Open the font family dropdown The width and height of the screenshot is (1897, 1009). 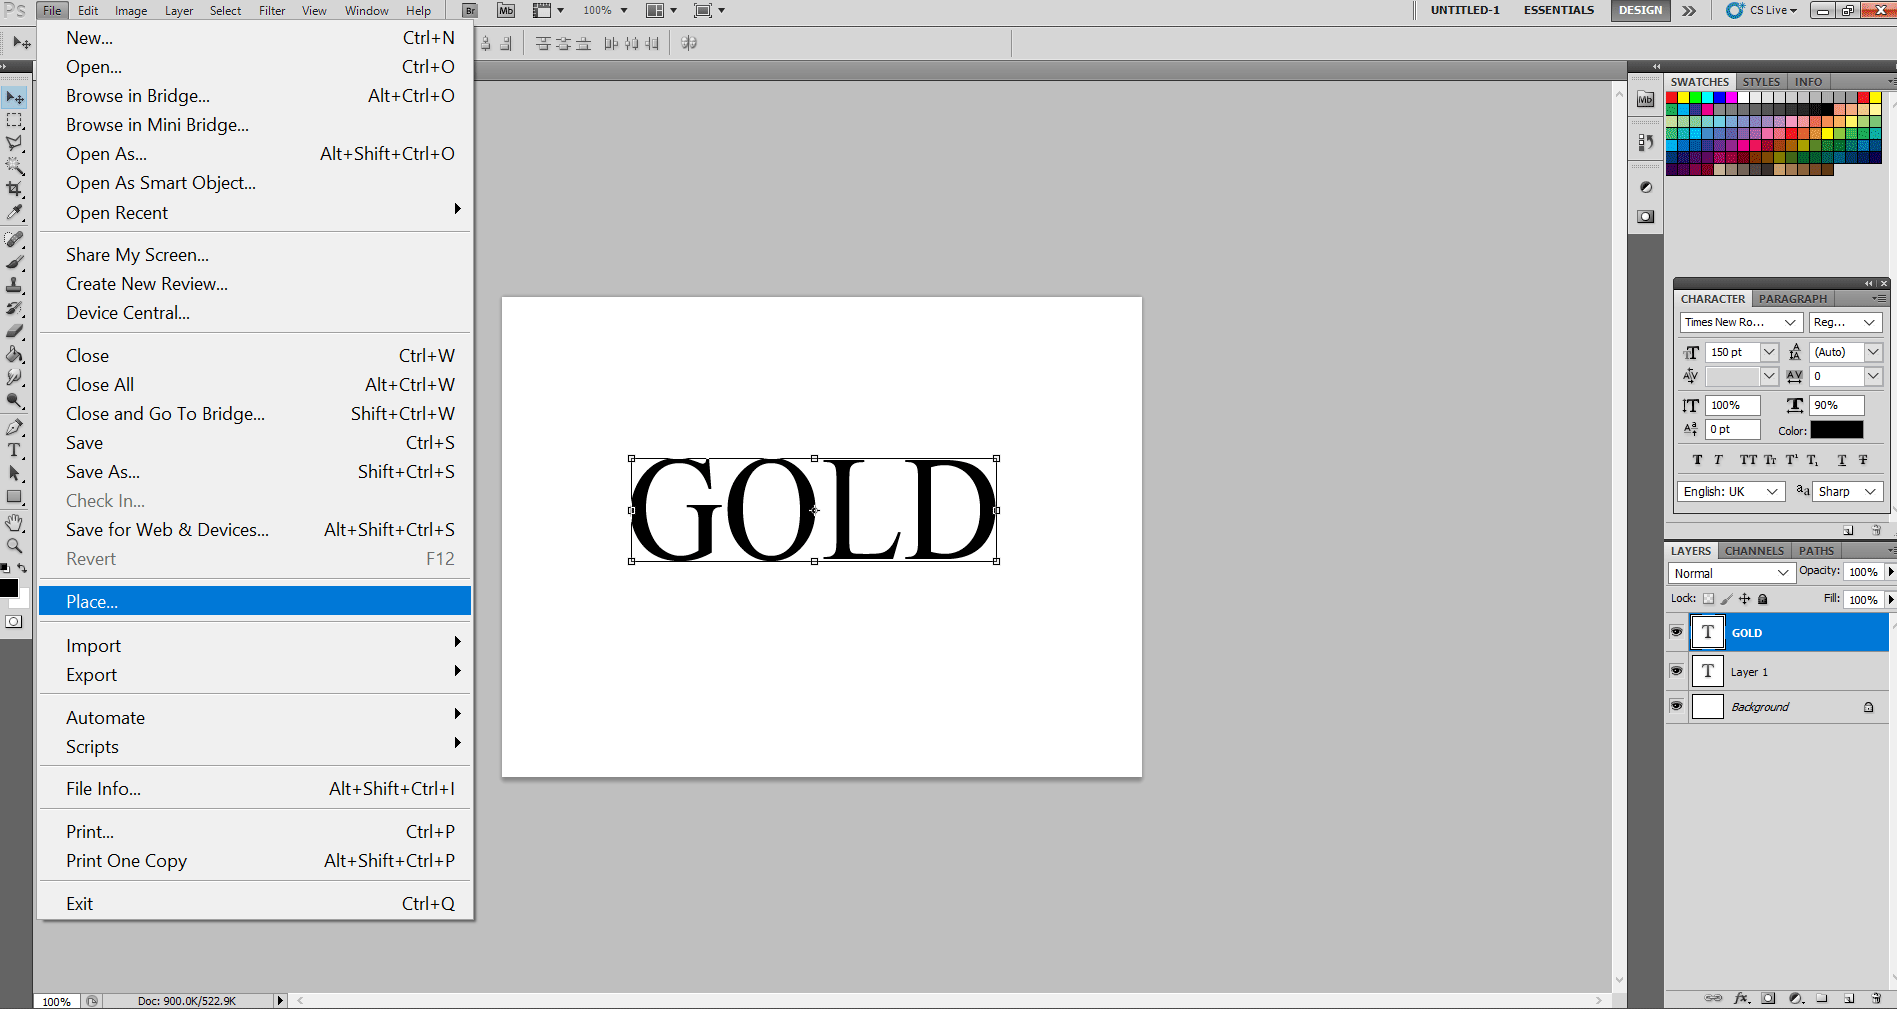pyautogui.click(x=1741, y=322)
